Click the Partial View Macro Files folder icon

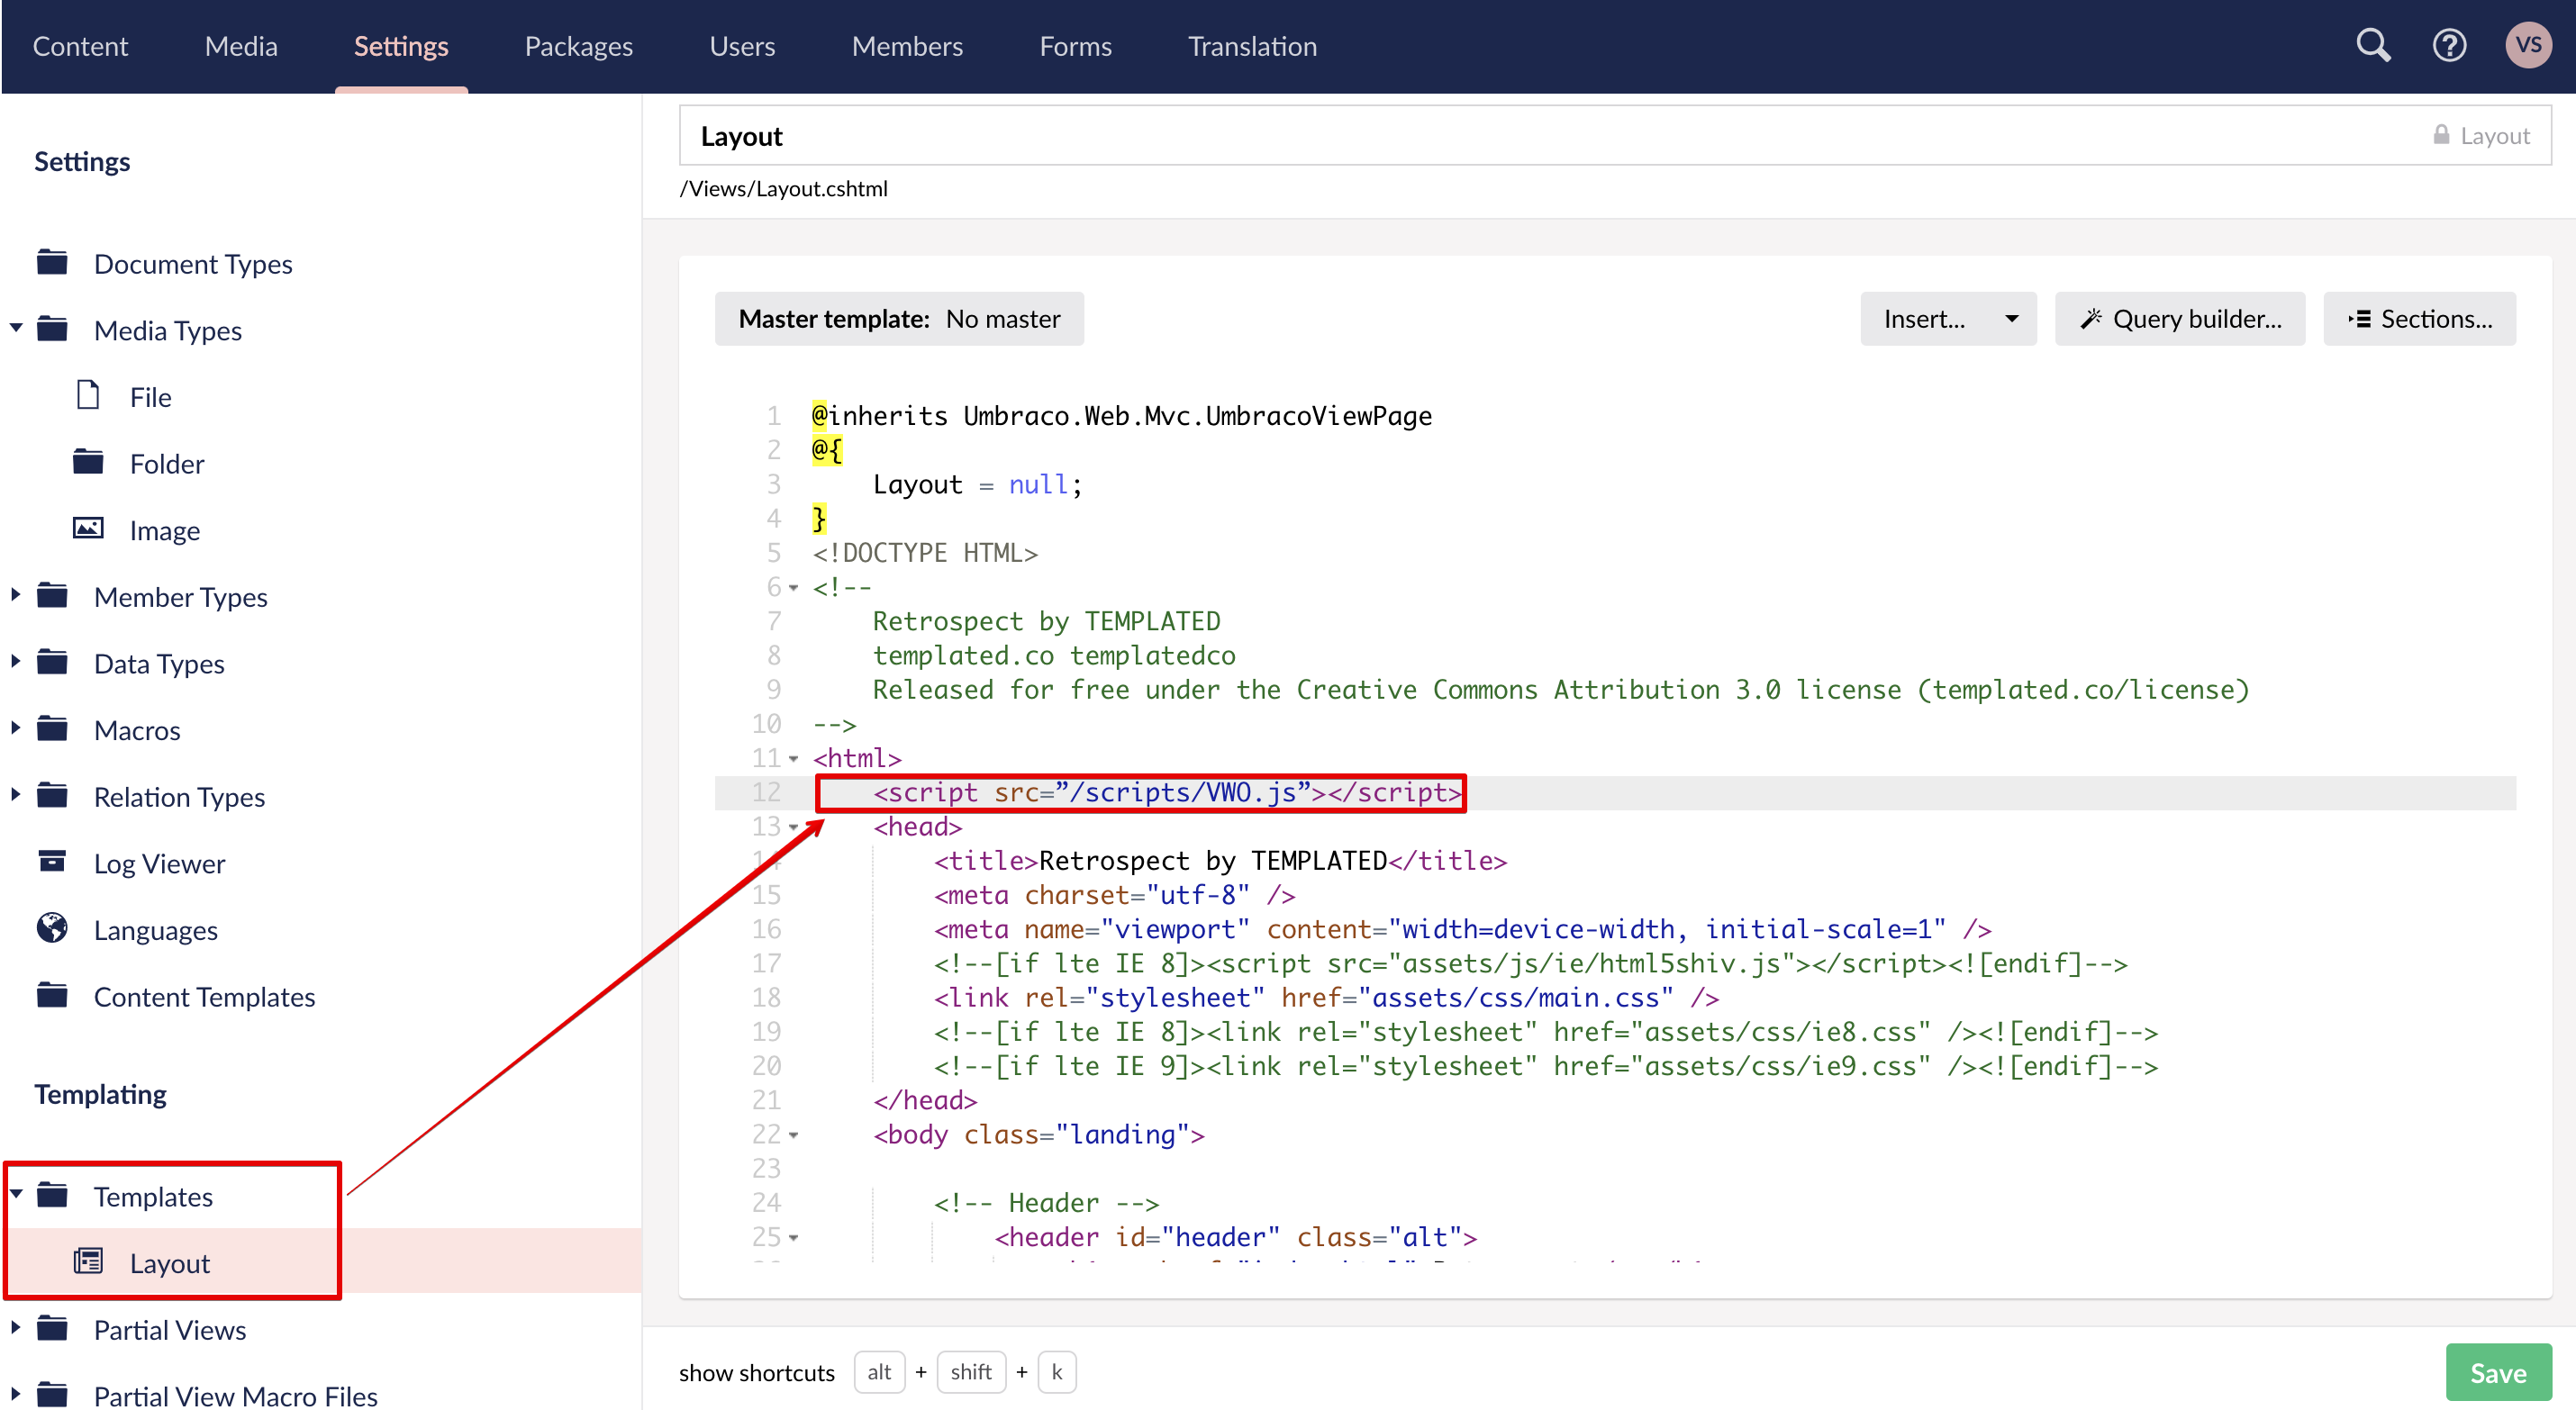pos(52,1394)
